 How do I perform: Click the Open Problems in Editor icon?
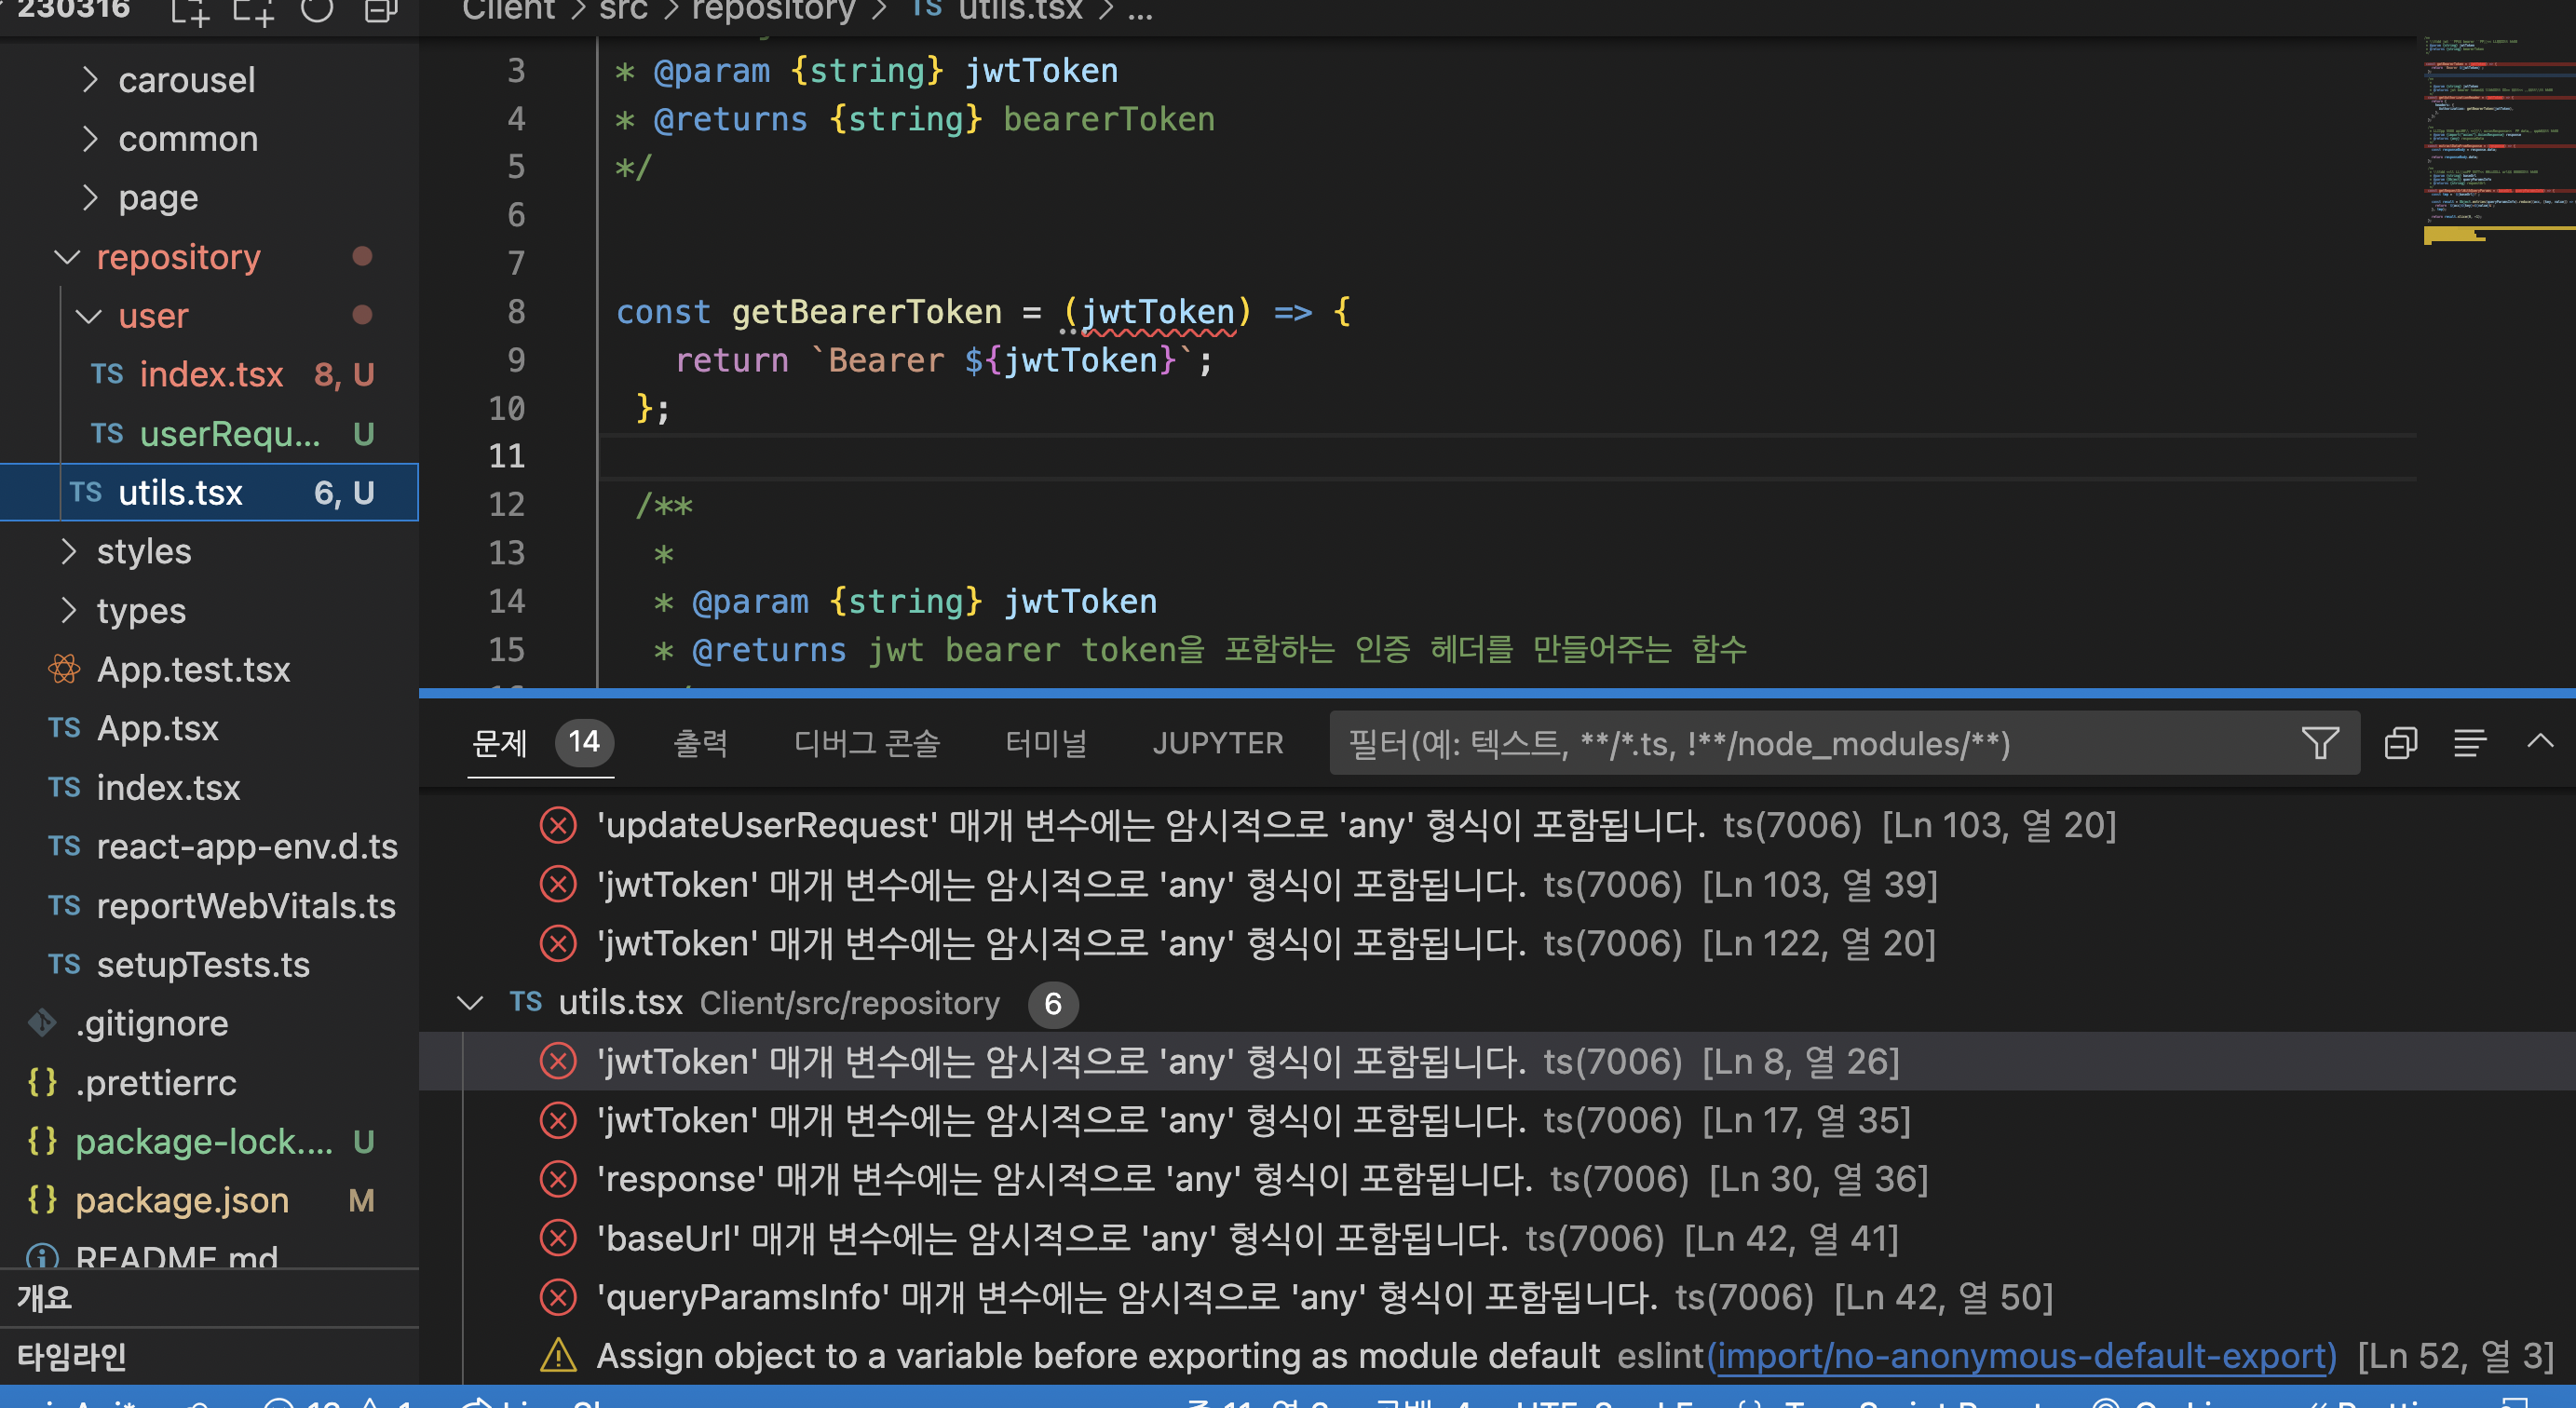2402,742
